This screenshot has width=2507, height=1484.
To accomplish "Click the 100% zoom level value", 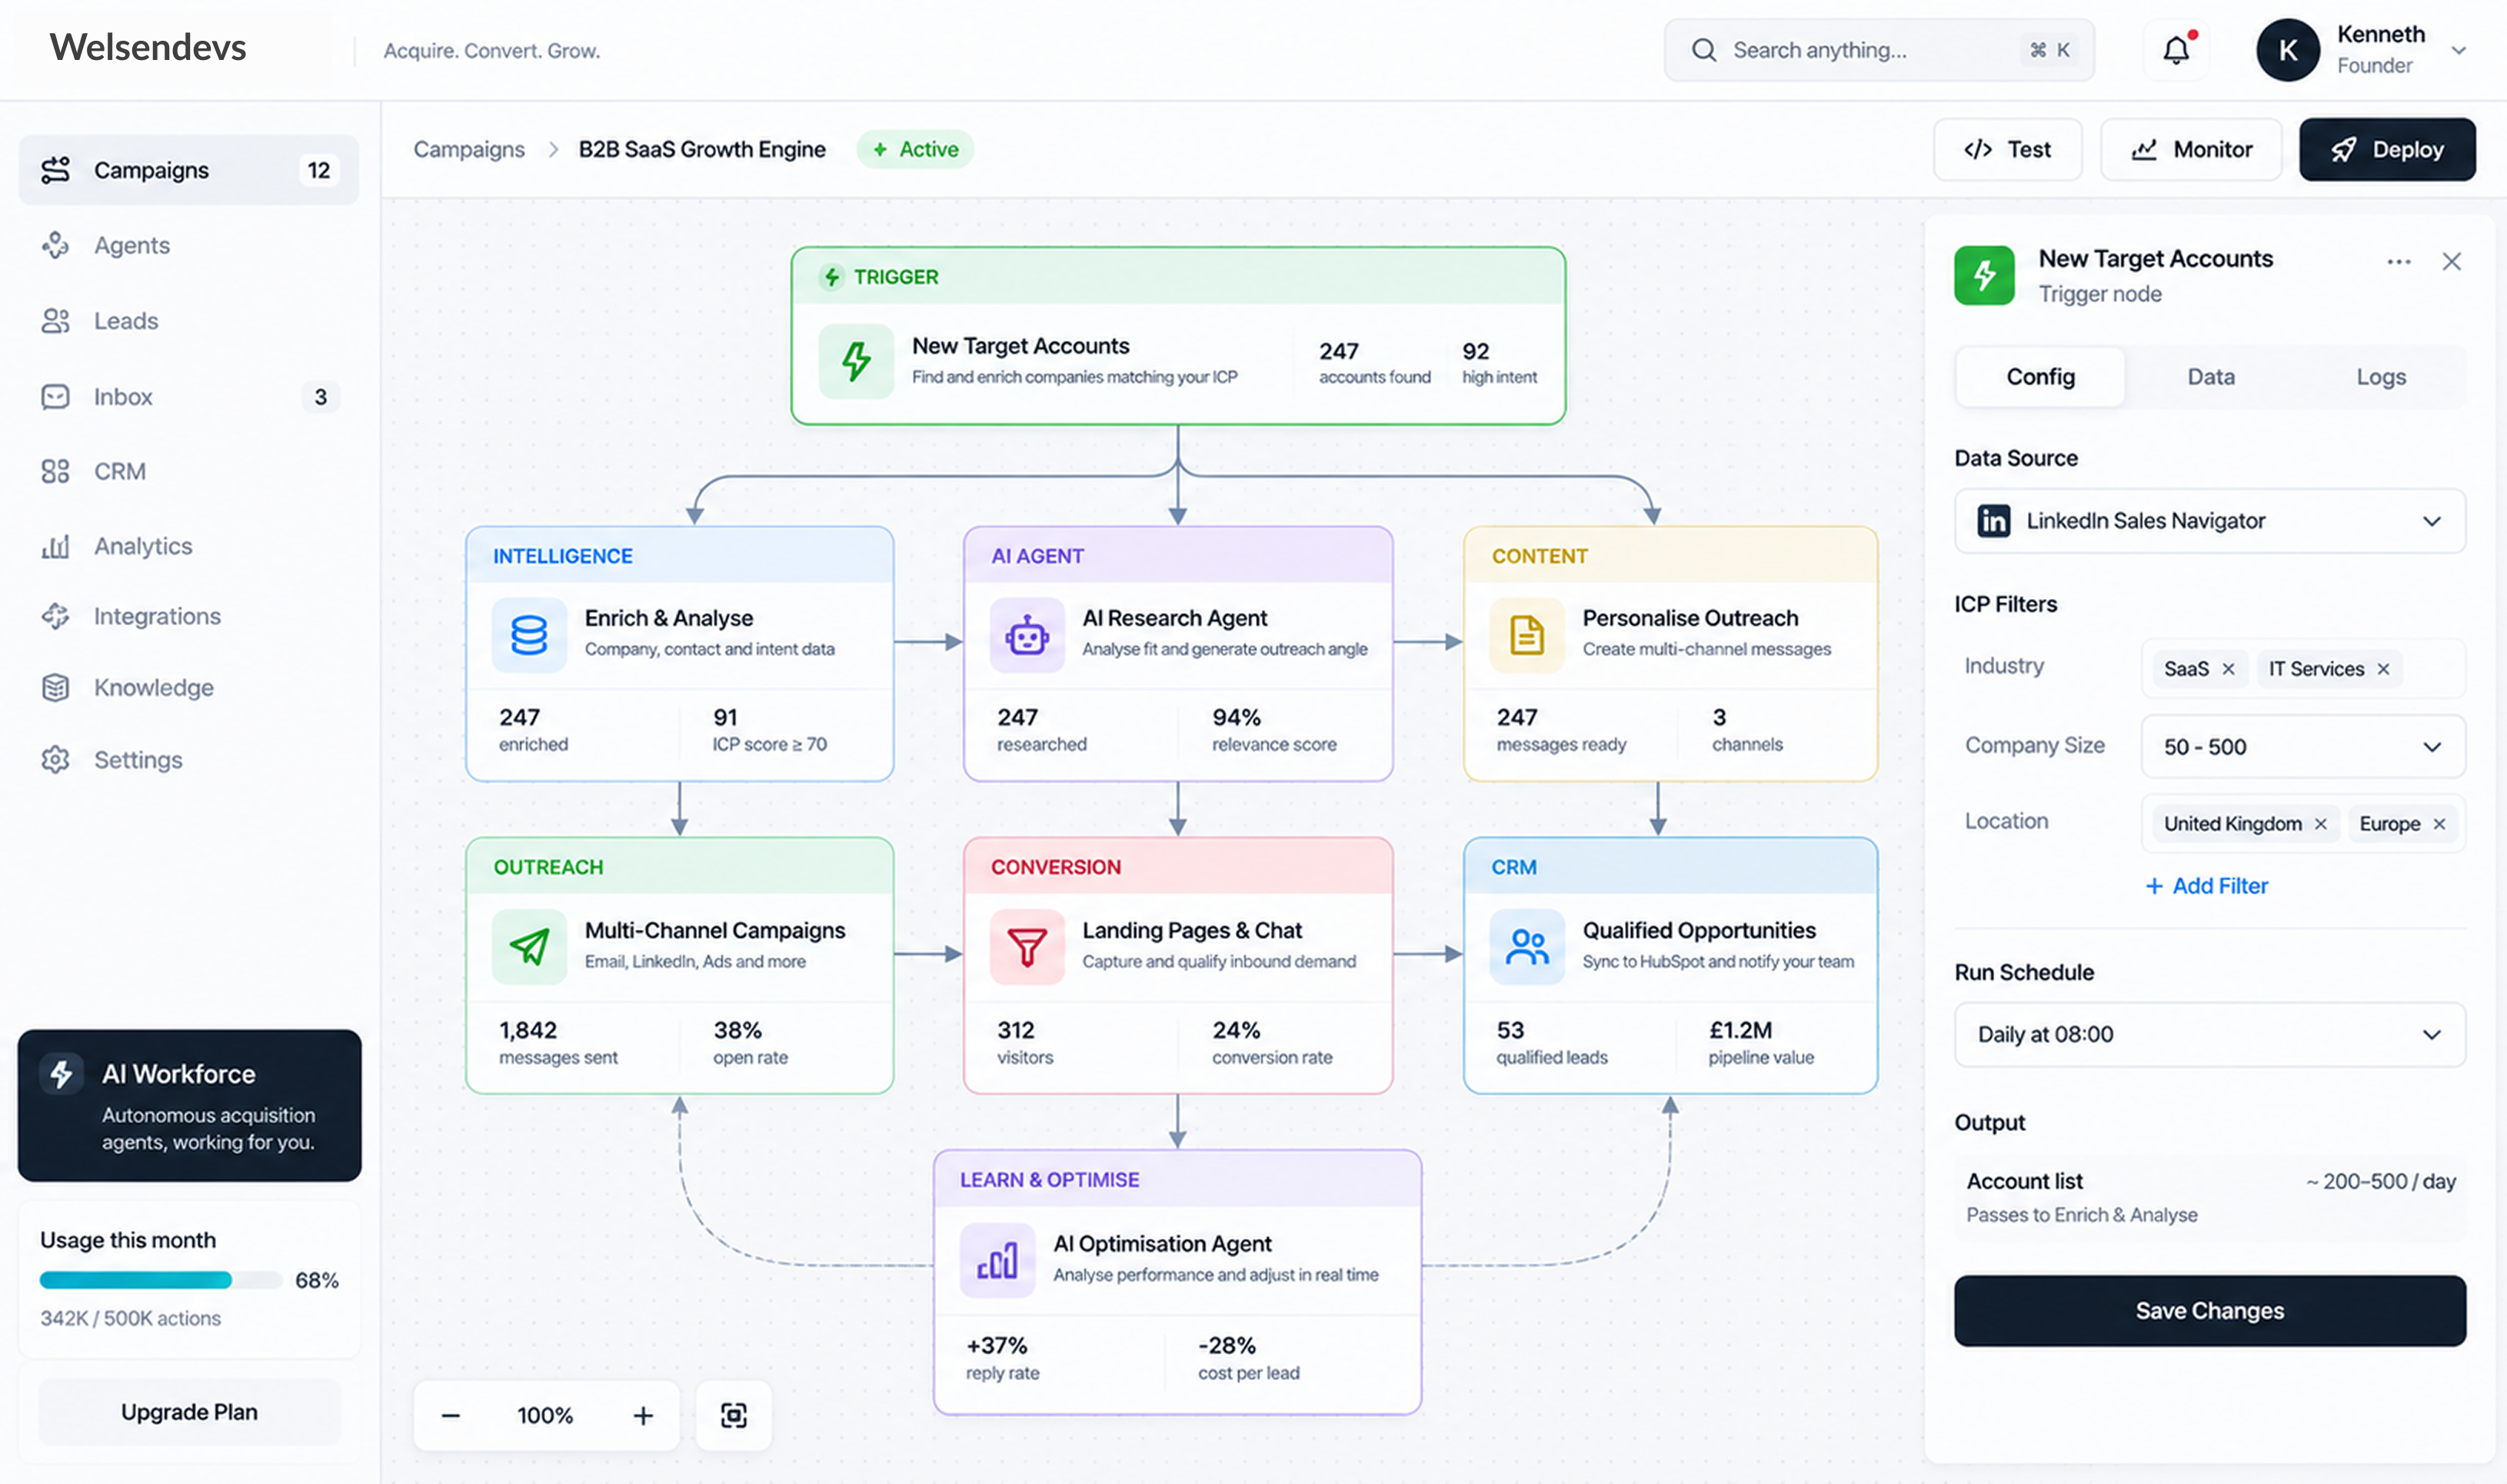I will (545, 1415).
